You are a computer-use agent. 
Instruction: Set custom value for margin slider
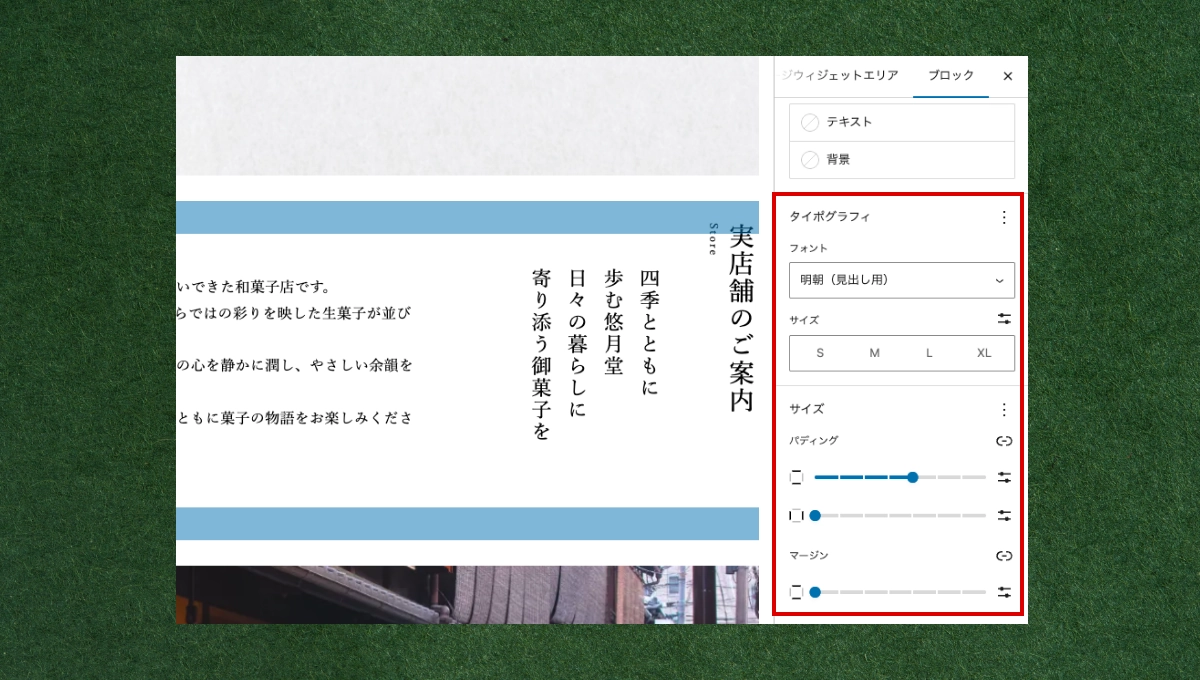pos(1004,592)
